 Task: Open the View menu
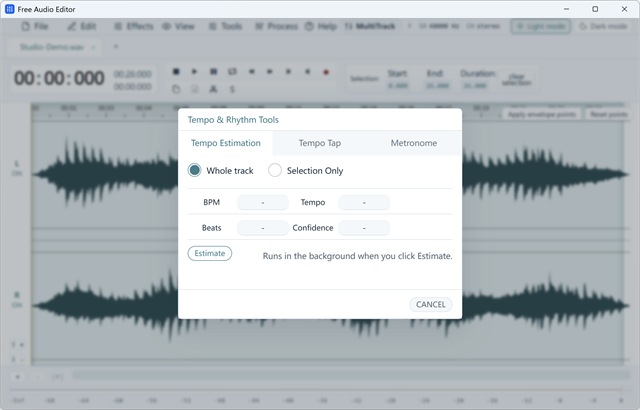coord(178,27)
